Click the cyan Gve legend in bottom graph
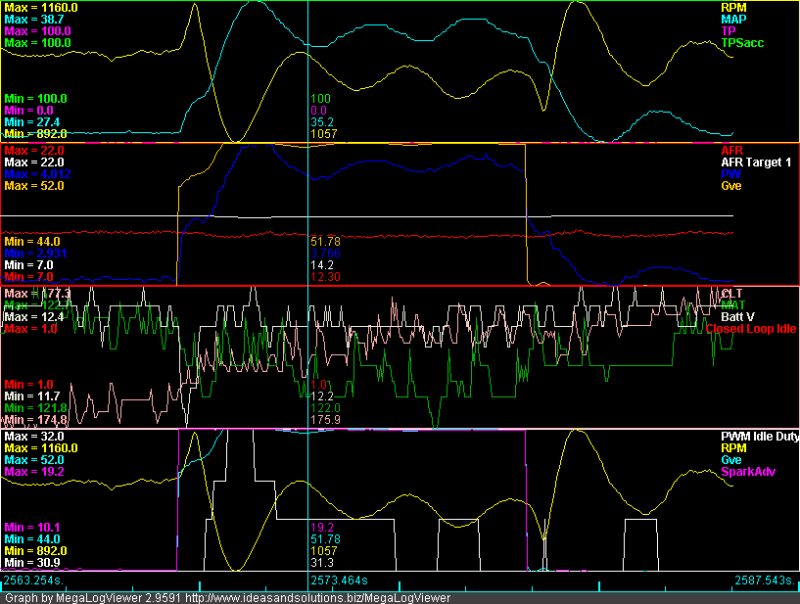The width and height of the screenshot is (800, 604). point(731,460)
